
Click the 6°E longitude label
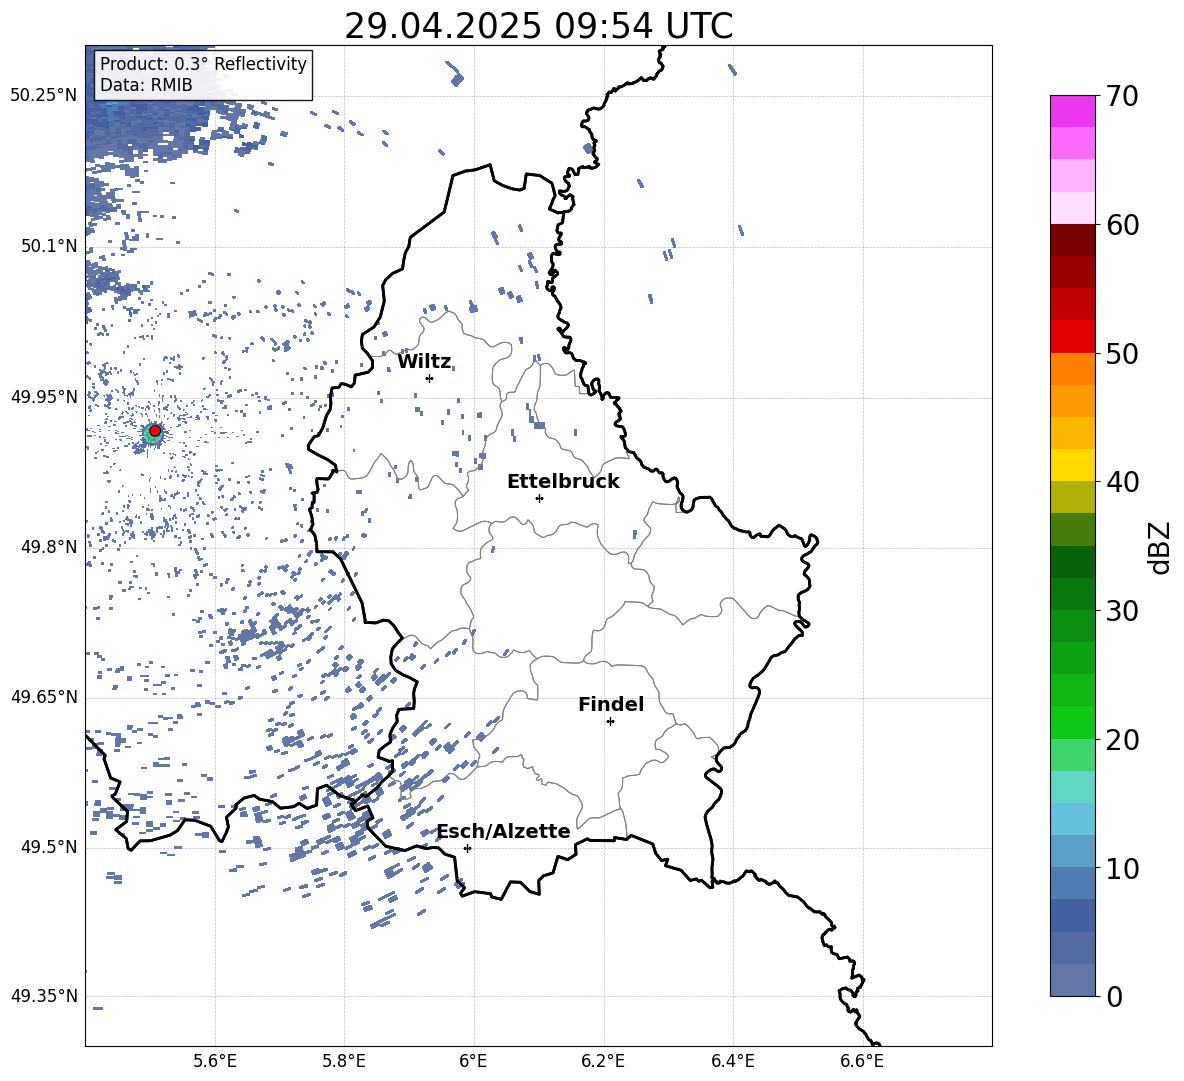[473, 1061]
